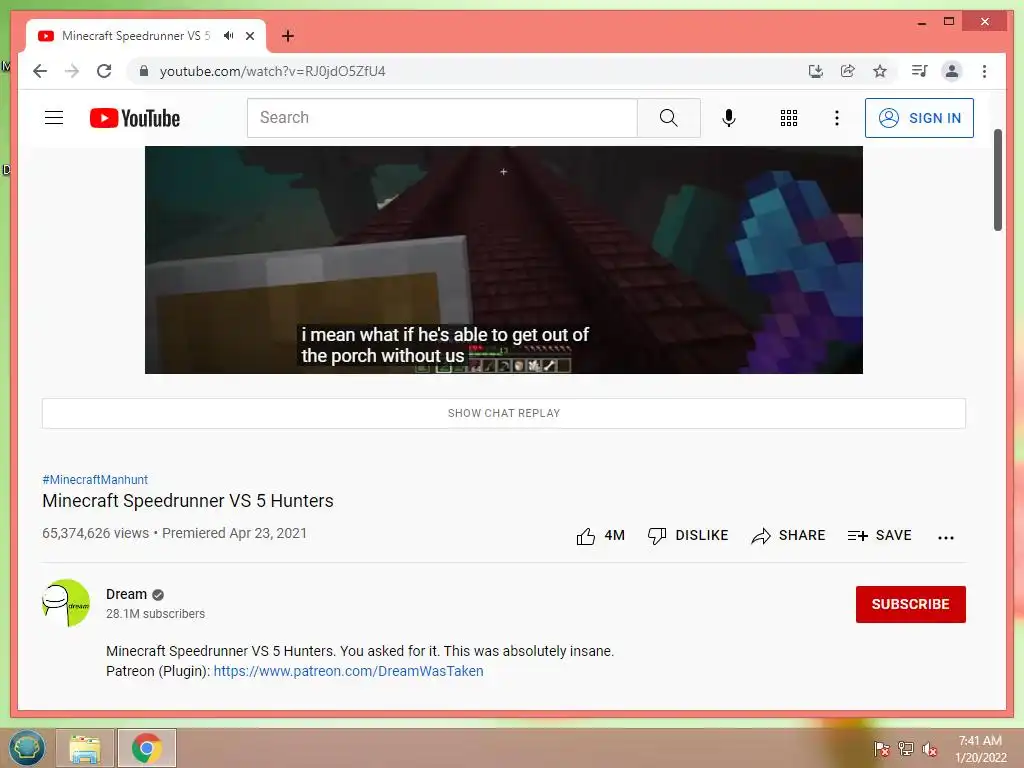Click the 28.1M subscribers text
The width and height of the screenshot is (1024, 768).
(155, 614)
